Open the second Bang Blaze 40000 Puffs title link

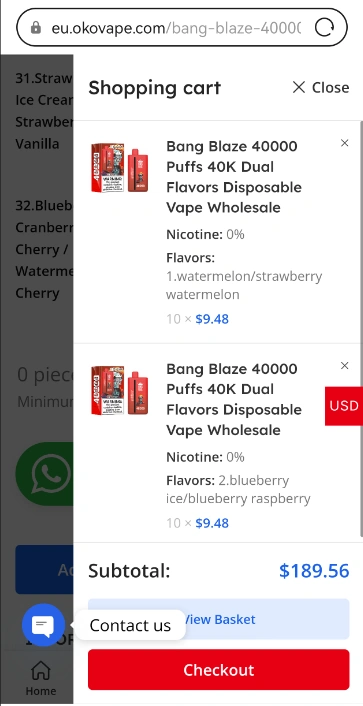point(234,399)
